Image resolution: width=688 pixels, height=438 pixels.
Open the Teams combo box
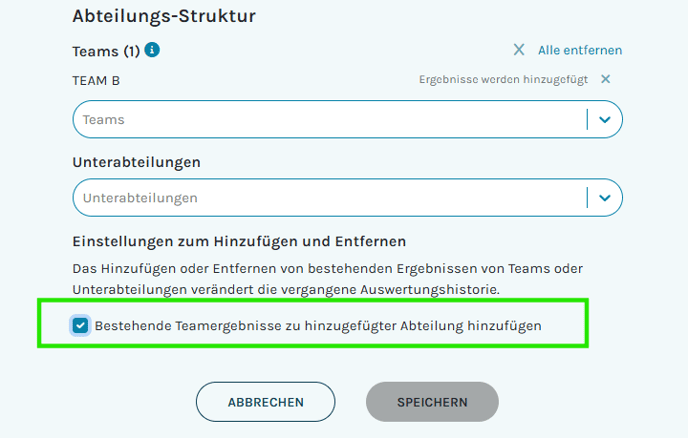pyautogui.click(x=330, y=120)
